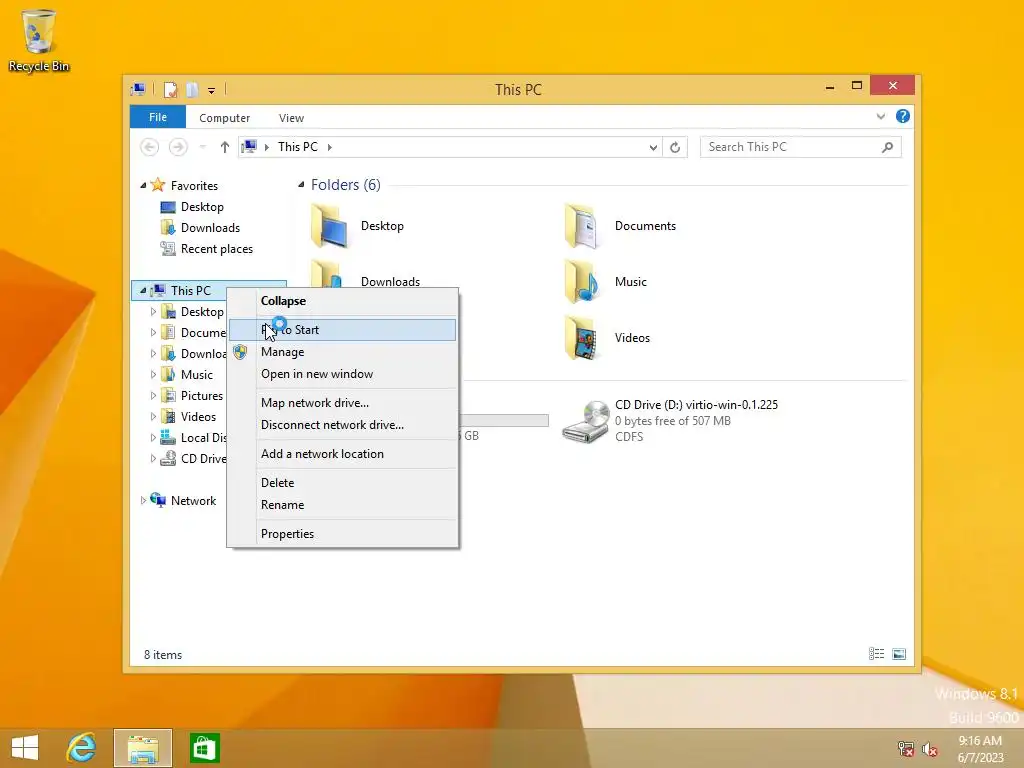The height and width of the screenshot is (768, 1024).
Task: Select Music in the navigation tree
Action: [x=197, y=375]
